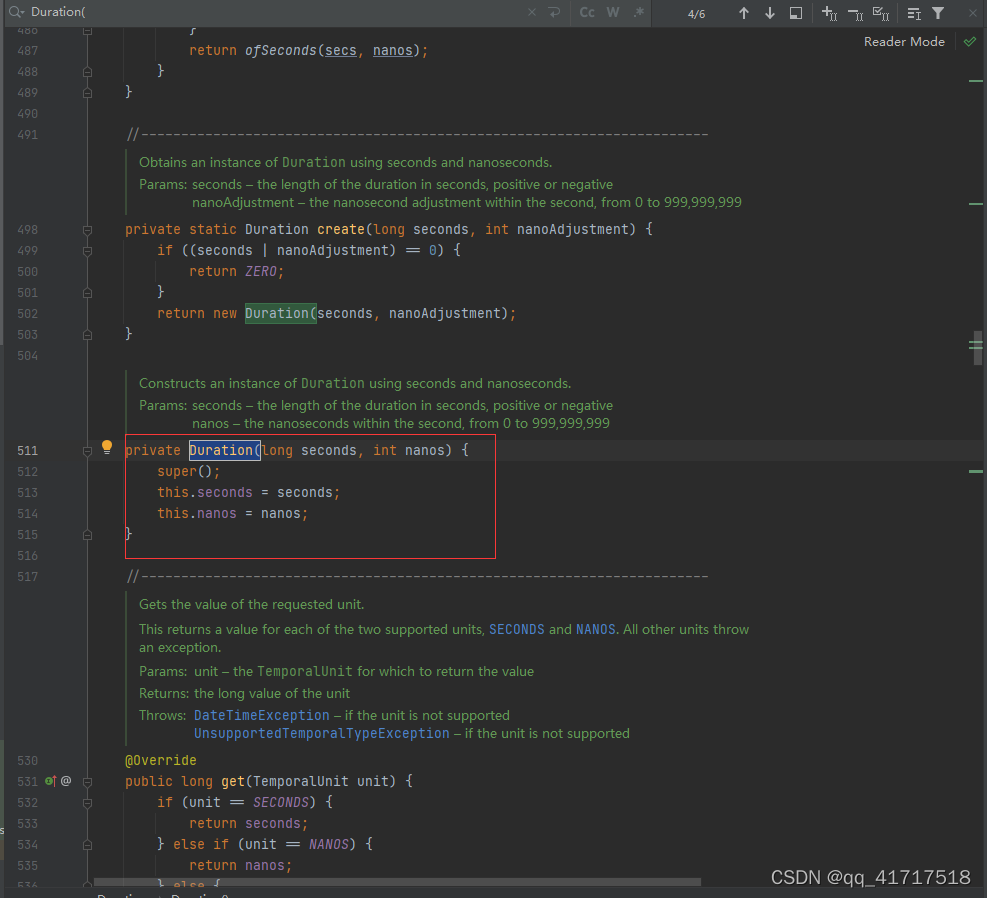Image resolution: width=987 pixels, height=898 pixels.
Task: Click fold end marker at line 501
Action: [x=87, y=293]
